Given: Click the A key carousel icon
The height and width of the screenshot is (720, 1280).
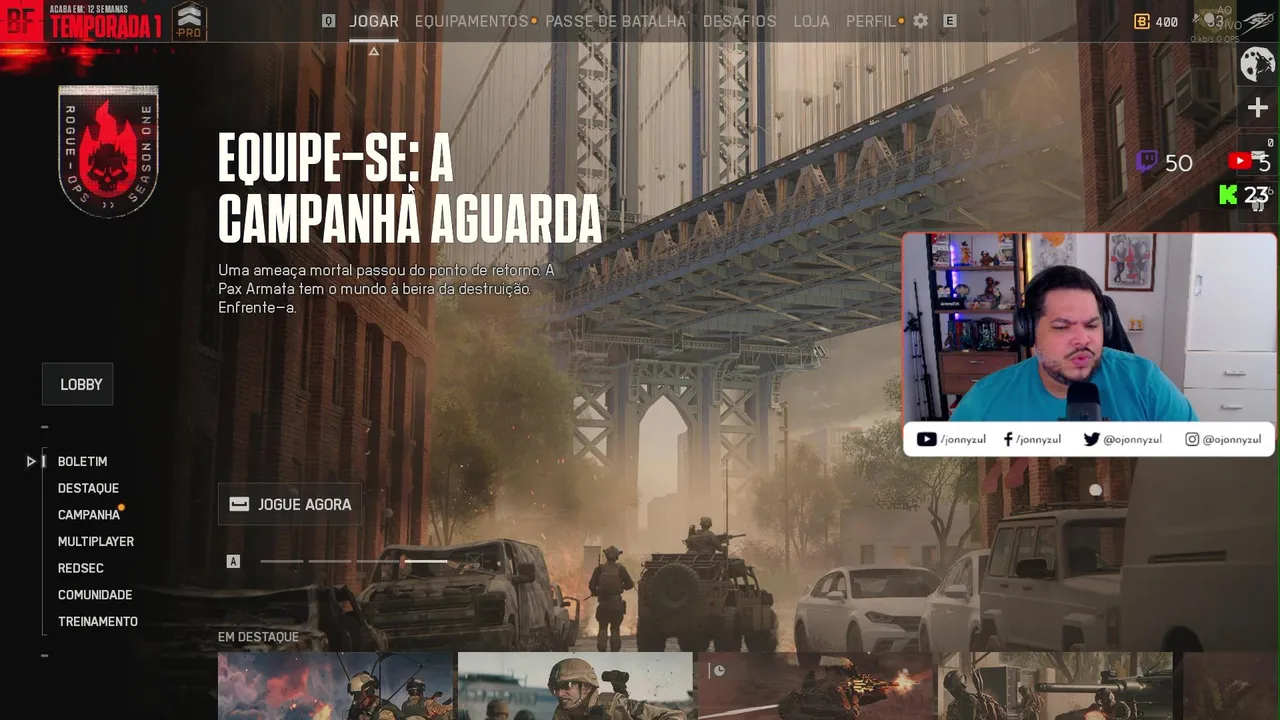Looking at the screenshot, I should click(x=233, y=562).
